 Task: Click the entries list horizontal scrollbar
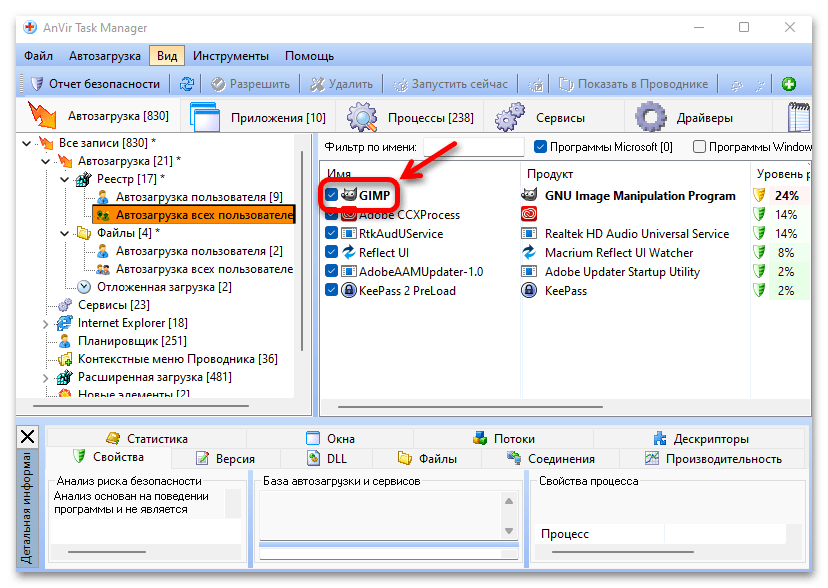470,407
